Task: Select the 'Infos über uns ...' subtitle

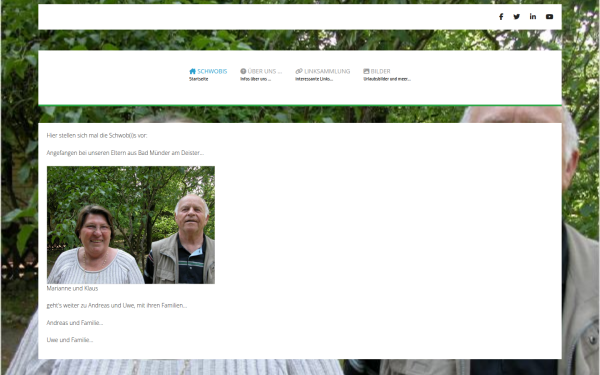Action: 256,79
